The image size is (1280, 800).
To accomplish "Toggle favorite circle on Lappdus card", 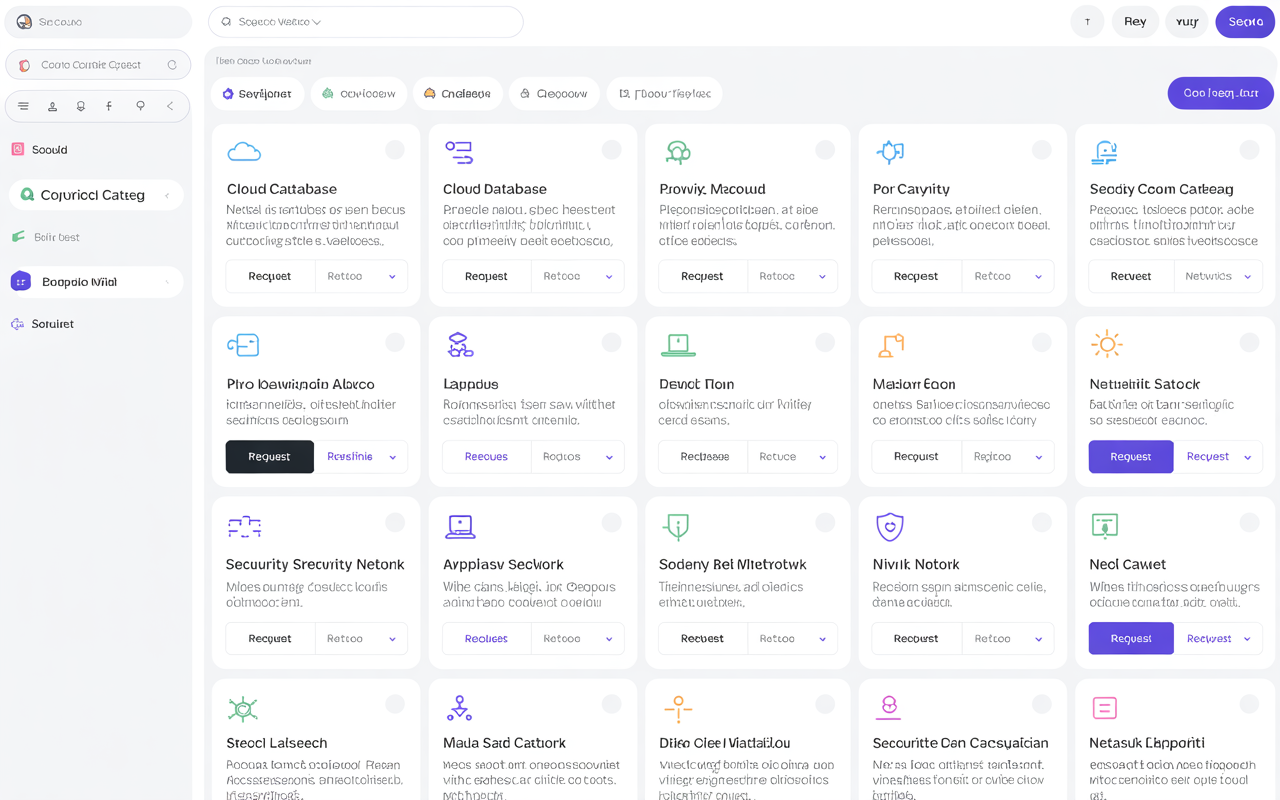I will [x=610, y=341].
